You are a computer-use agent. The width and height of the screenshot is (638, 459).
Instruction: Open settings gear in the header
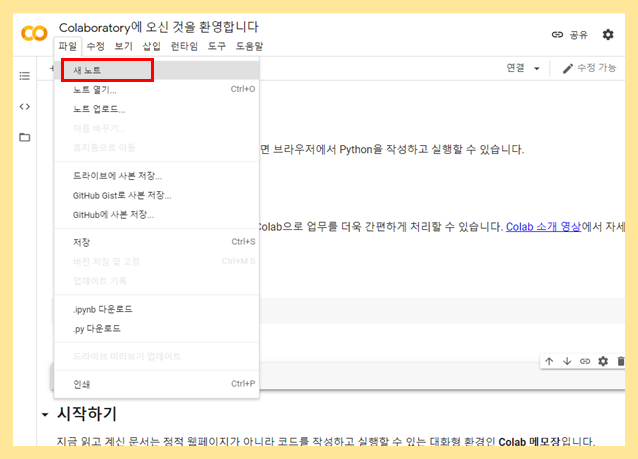coord(608,35)
